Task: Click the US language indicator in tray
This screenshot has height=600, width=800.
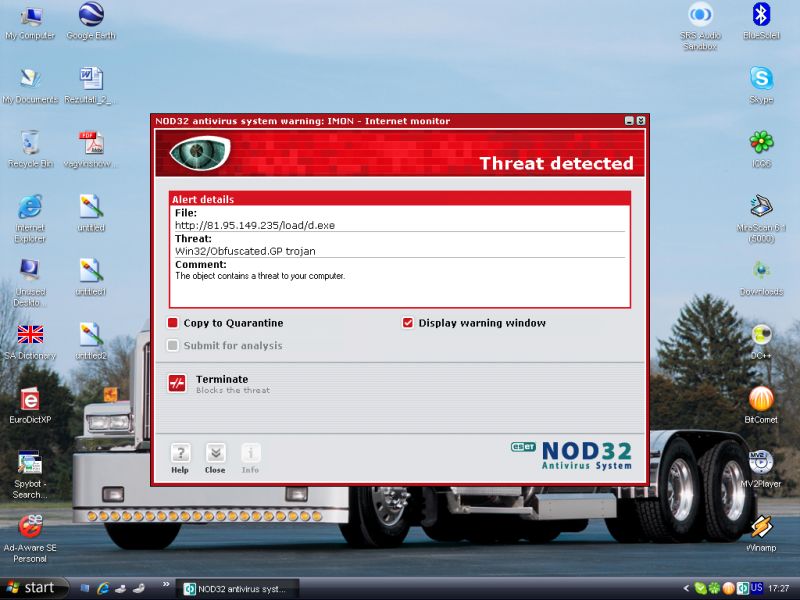Action: (757, 588)
